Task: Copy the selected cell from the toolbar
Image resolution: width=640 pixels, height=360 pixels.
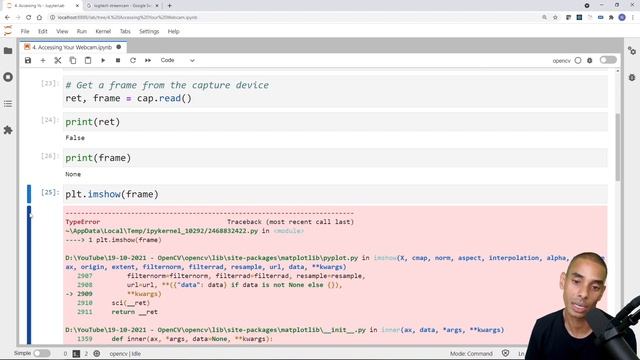Action: coord(73,60)
